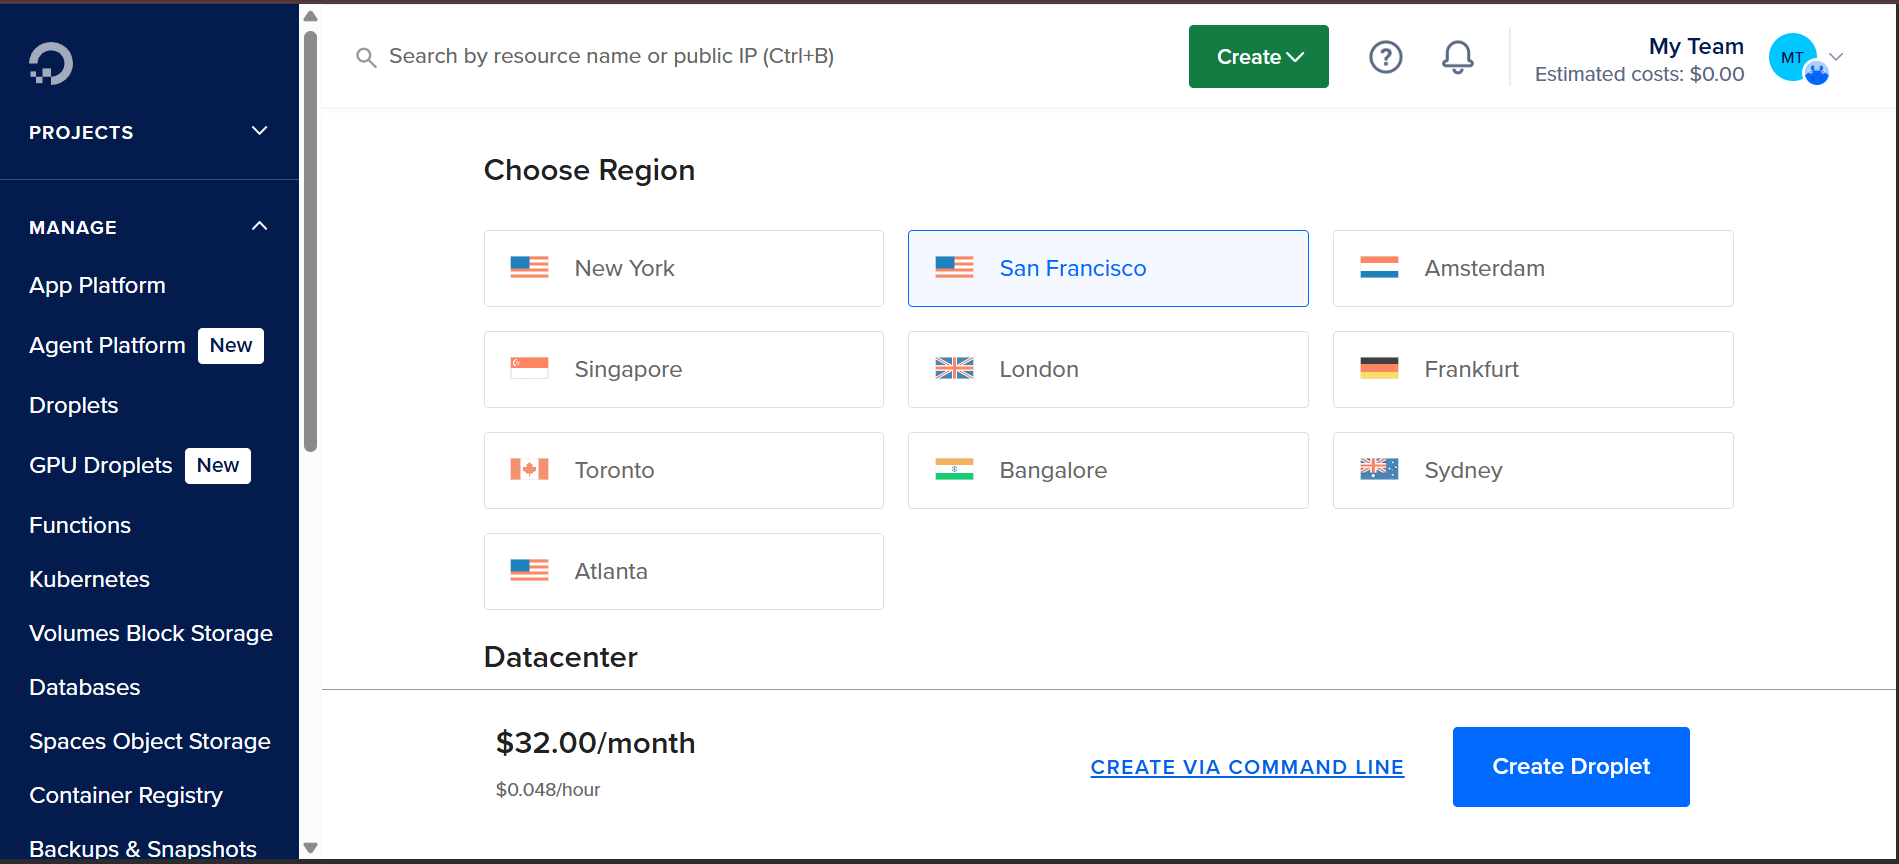Screen dimensions: 1899x864
Task: Choose Singapore region
Action: click(684, 369)
